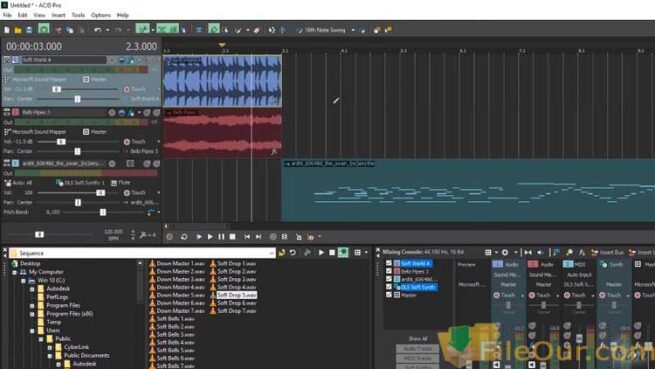Collapse the Win 10 (C:) drive node
The image size is (655, 369).
[23, 280]
